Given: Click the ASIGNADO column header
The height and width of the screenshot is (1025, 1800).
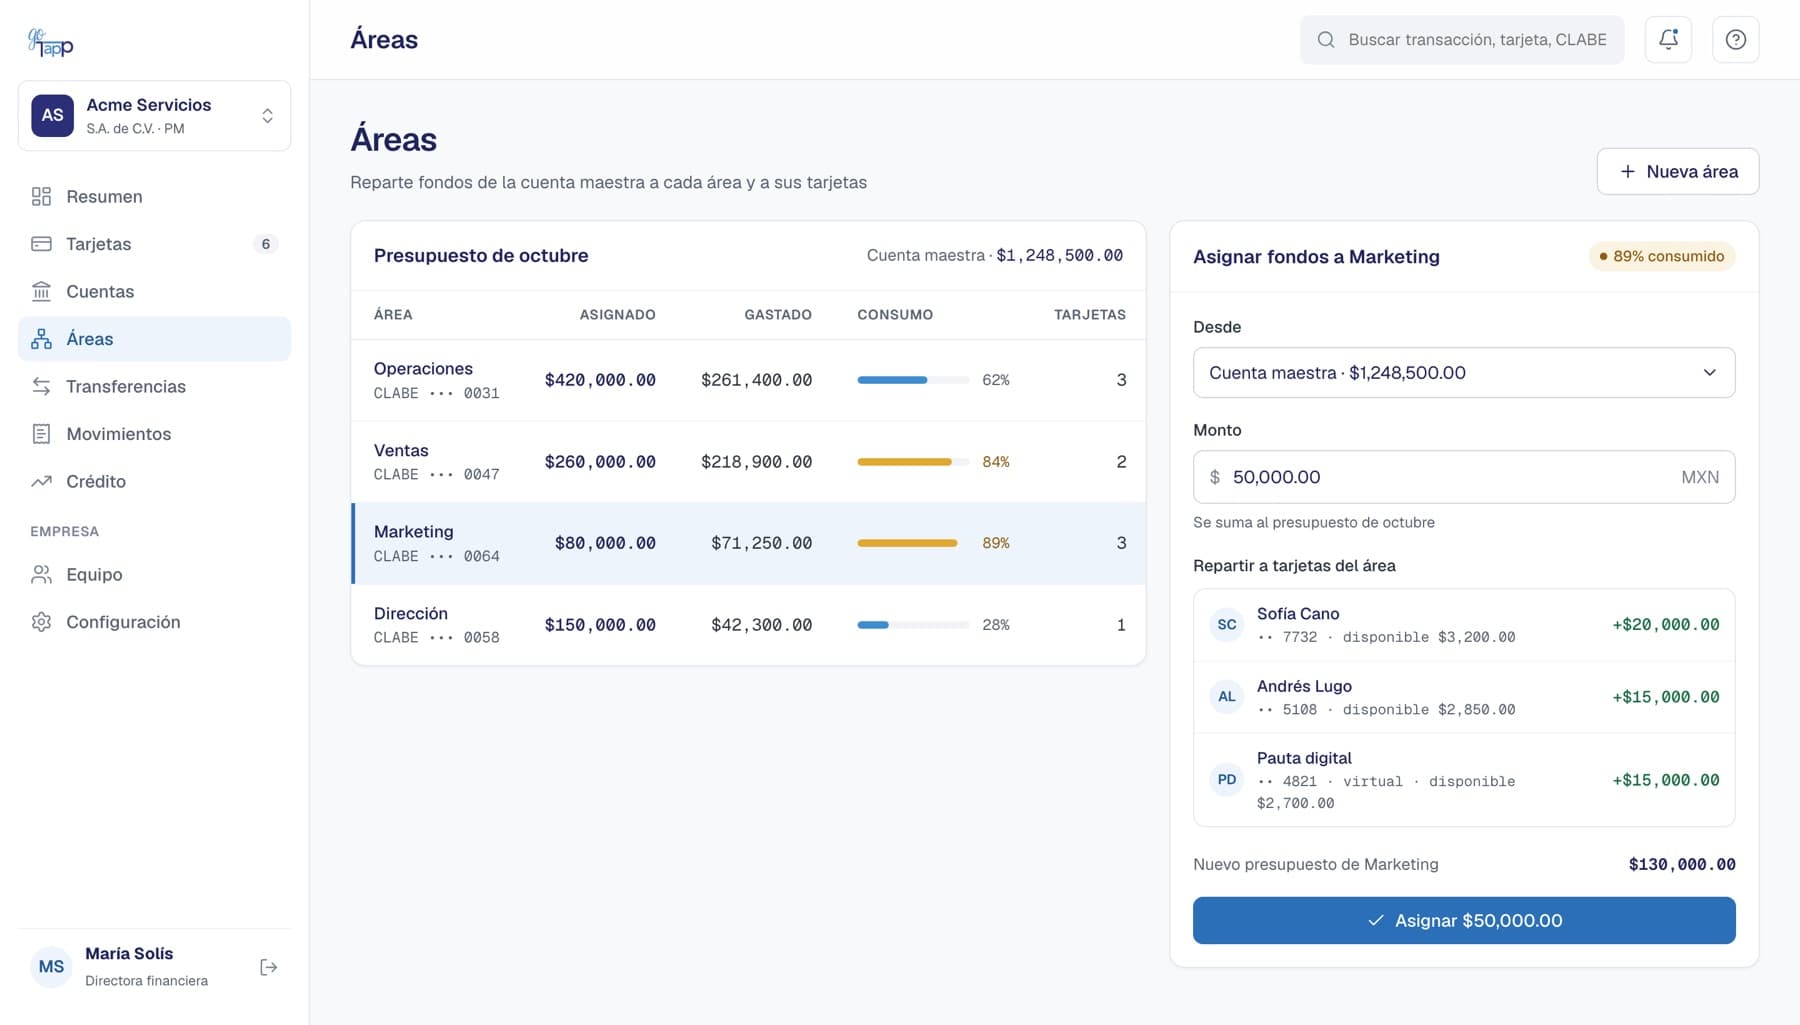Looking at the screenshot, I should (618, 315).
